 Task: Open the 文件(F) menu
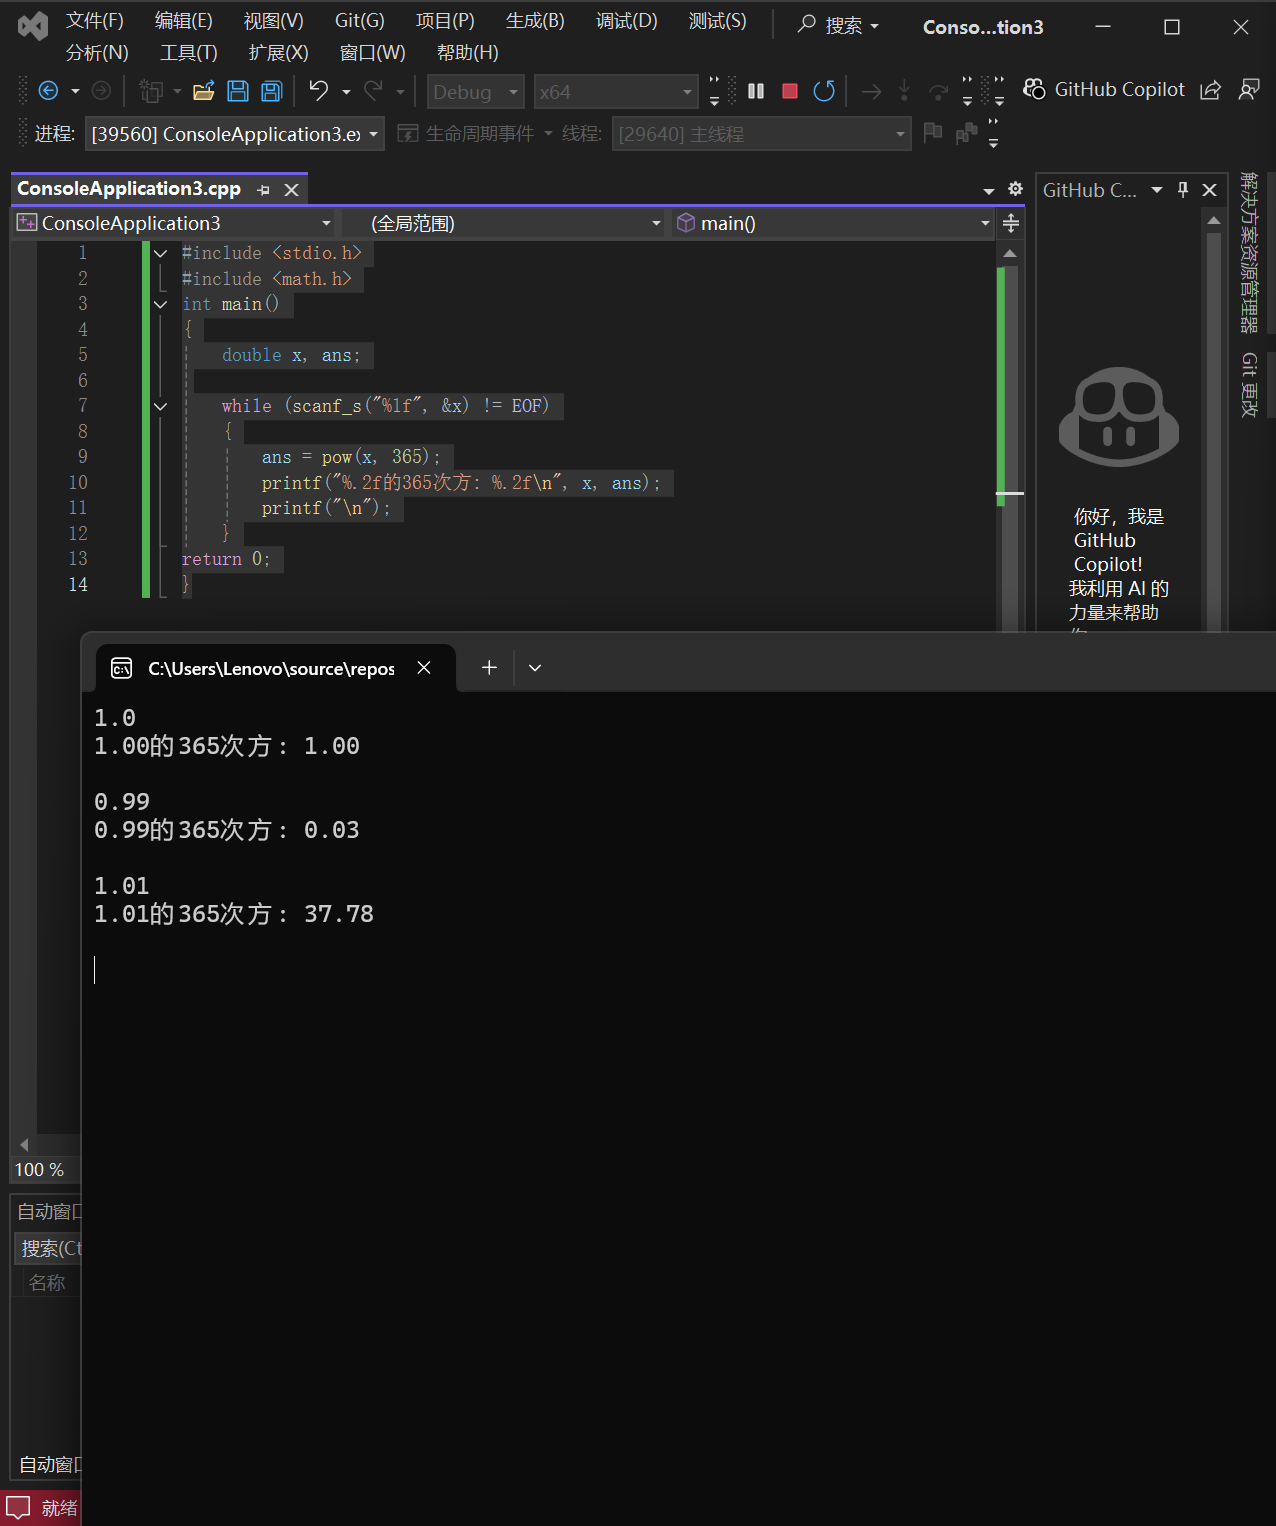pyautogui.click(x=94, y=21)
